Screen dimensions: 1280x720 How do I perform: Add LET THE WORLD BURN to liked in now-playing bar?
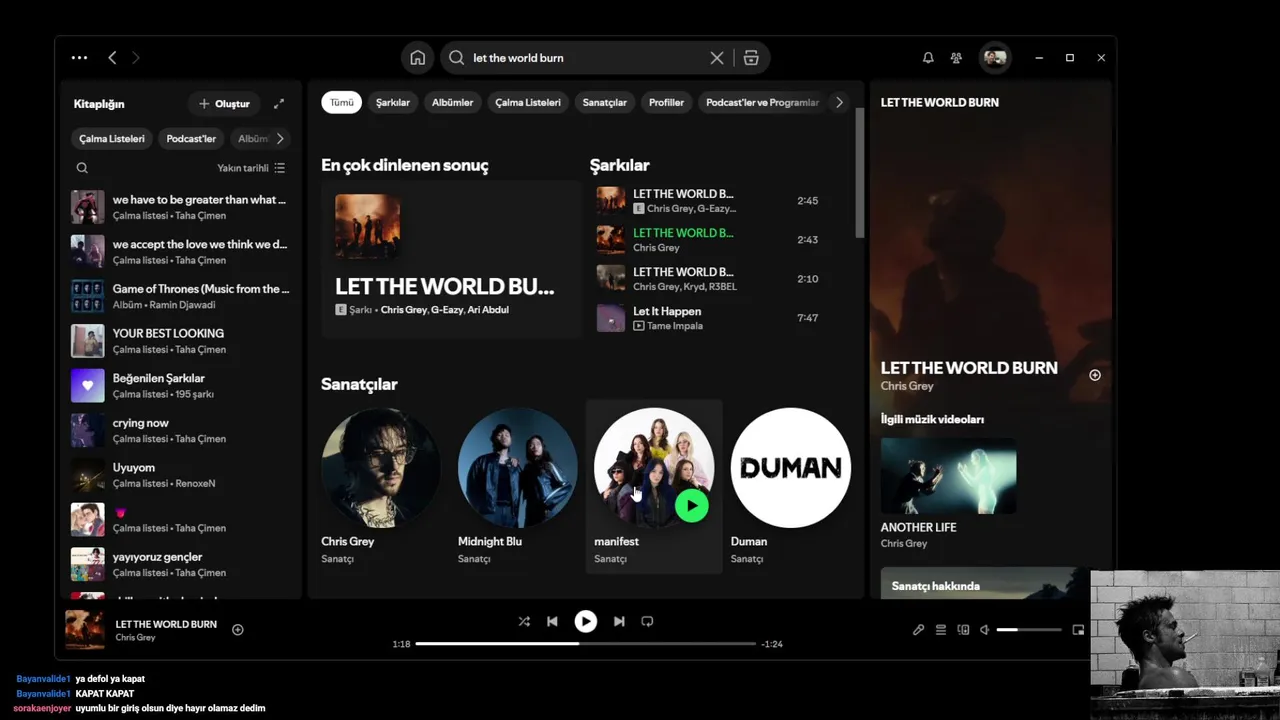(238, 630)
